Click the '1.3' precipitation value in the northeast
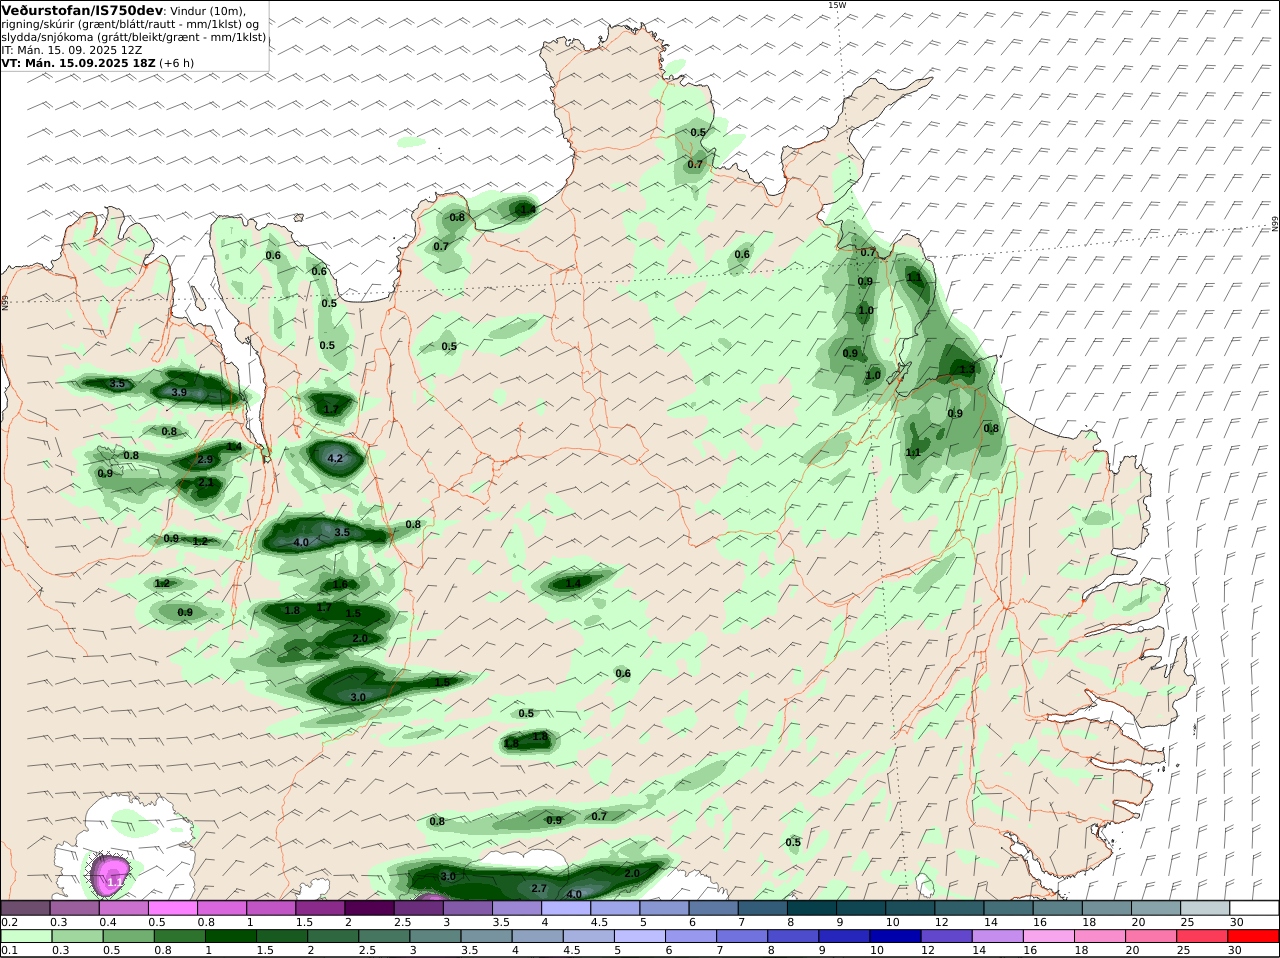 point(967,369)
